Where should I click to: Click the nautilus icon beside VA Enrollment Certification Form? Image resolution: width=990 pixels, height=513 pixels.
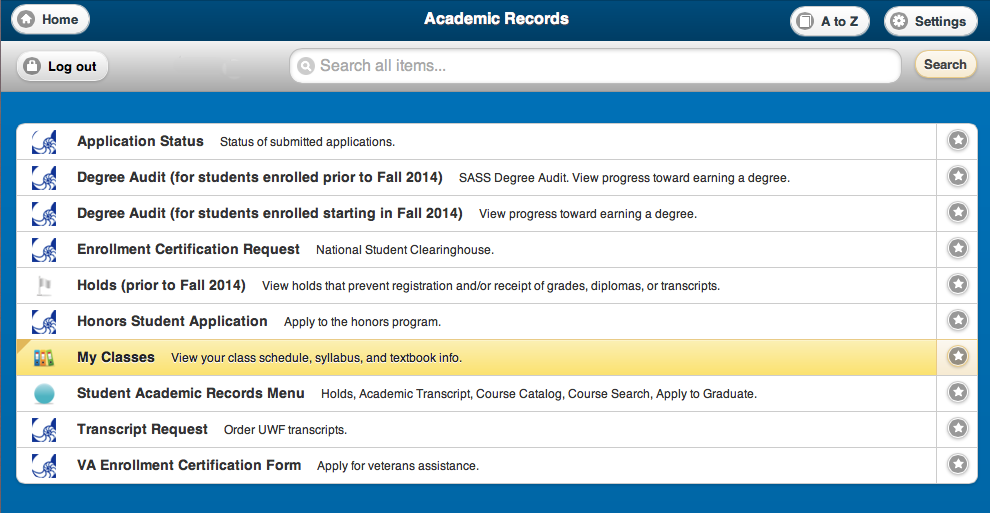[44, 466]
